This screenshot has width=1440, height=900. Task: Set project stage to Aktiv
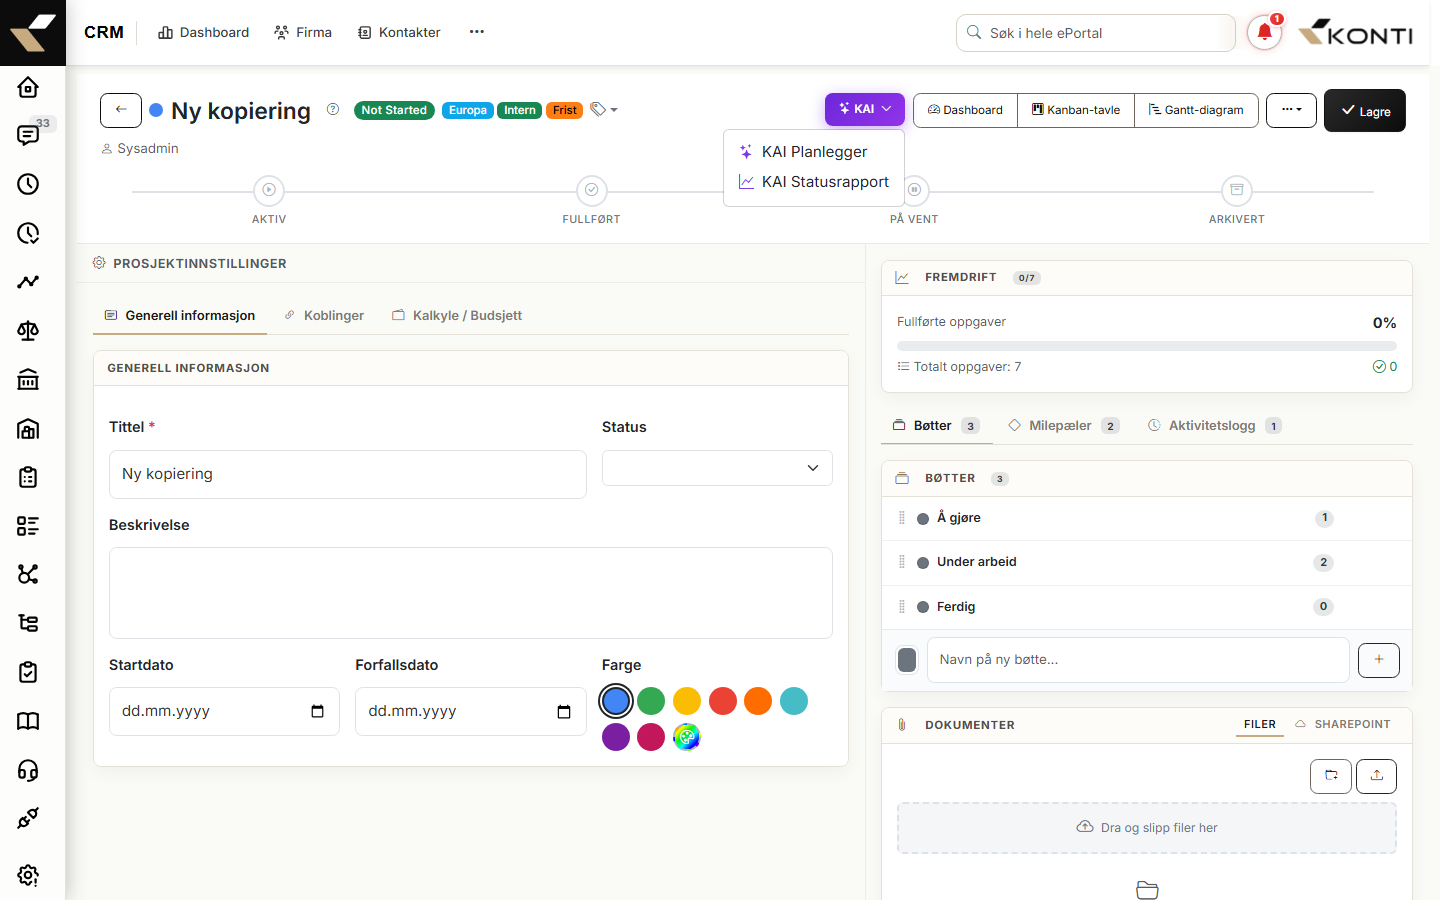tap(268, 190)
